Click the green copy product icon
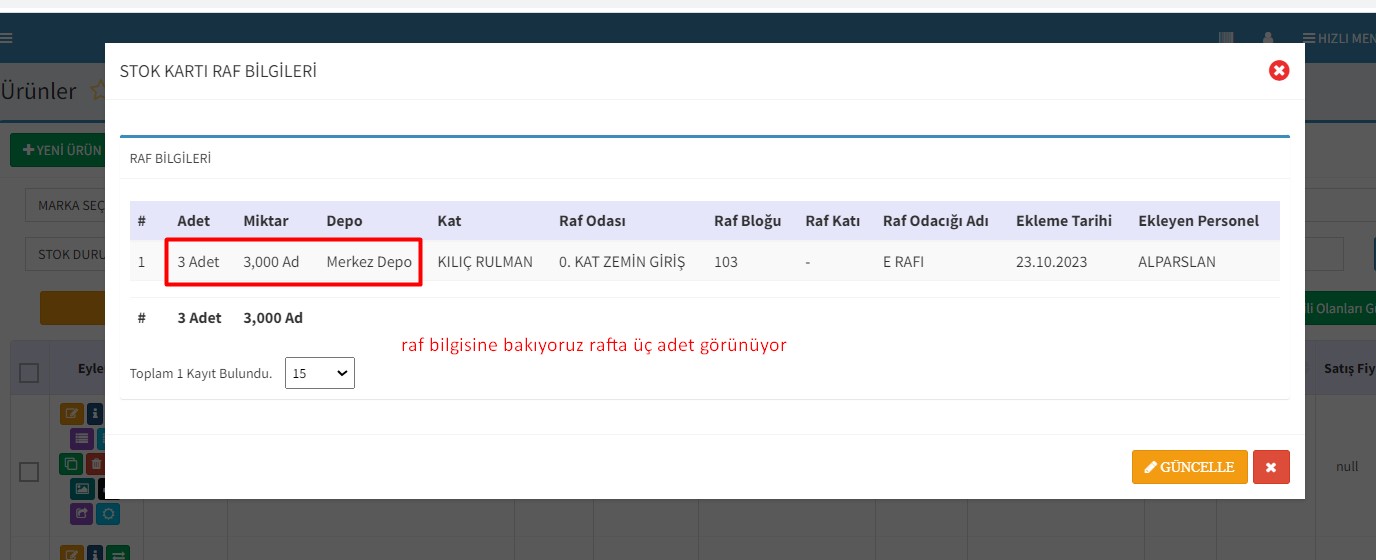1376x560 pixels. (x=72, y=464)
